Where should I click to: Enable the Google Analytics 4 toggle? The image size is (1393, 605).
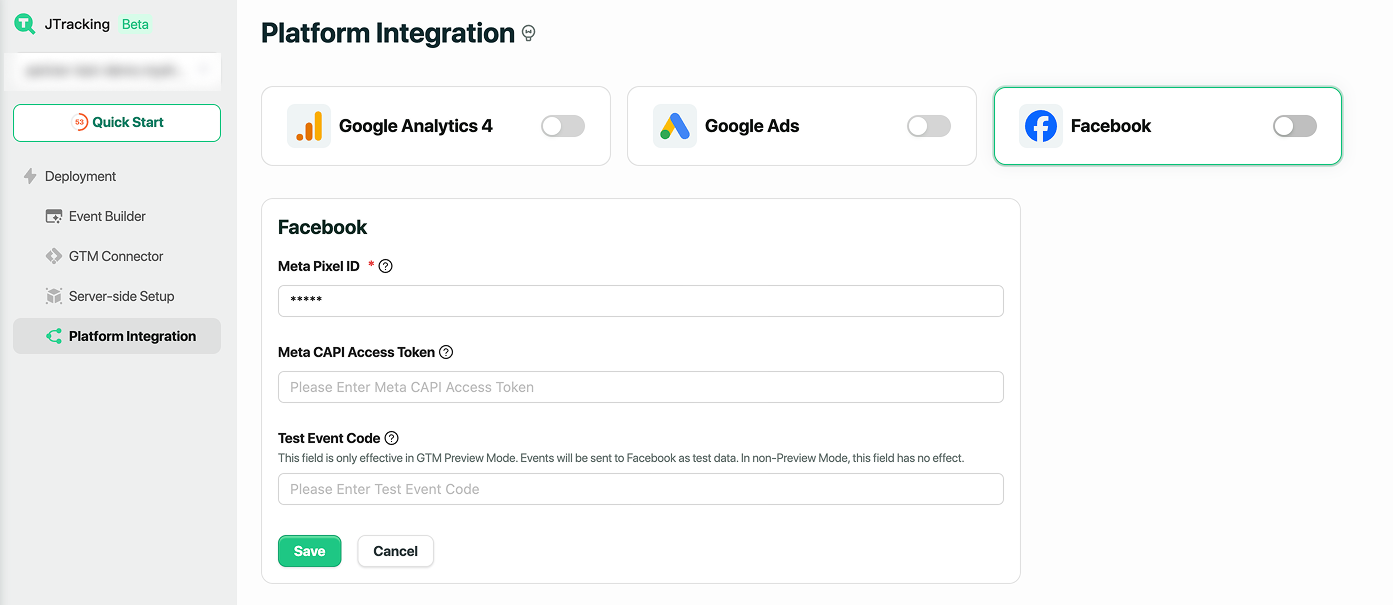[x=562, y=126]
